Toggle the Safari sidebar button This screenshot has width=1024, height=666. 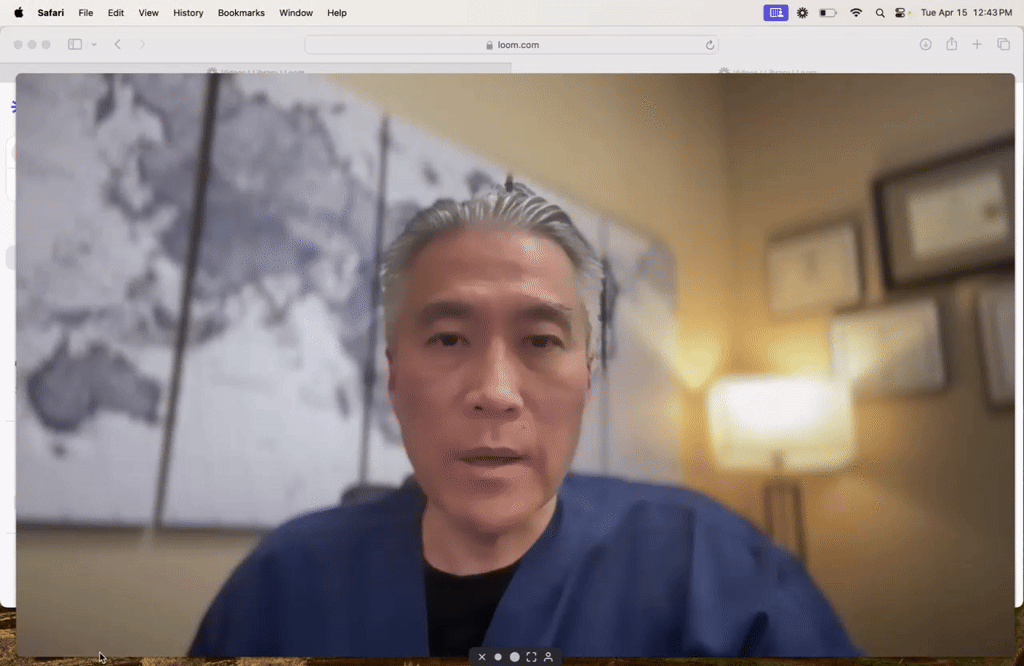(75, 44)
